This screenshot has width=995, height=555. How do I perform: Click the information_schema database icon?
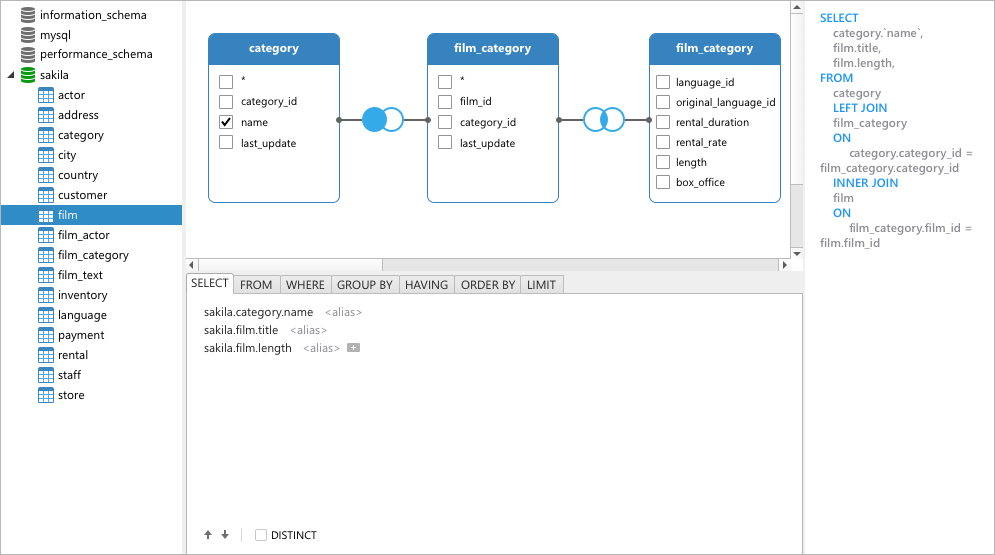coord(28,15)
